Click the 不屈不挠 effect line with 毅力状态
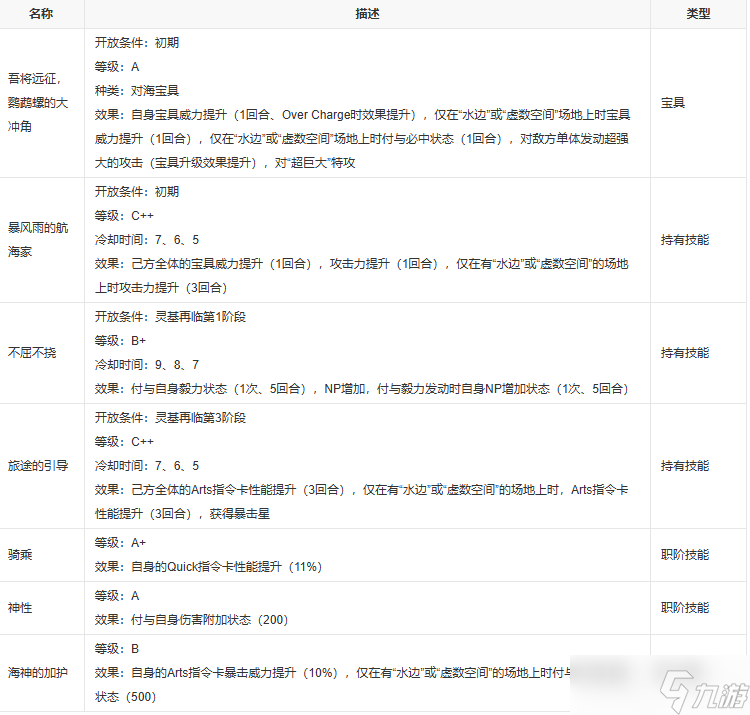 [x=361, y=389]
